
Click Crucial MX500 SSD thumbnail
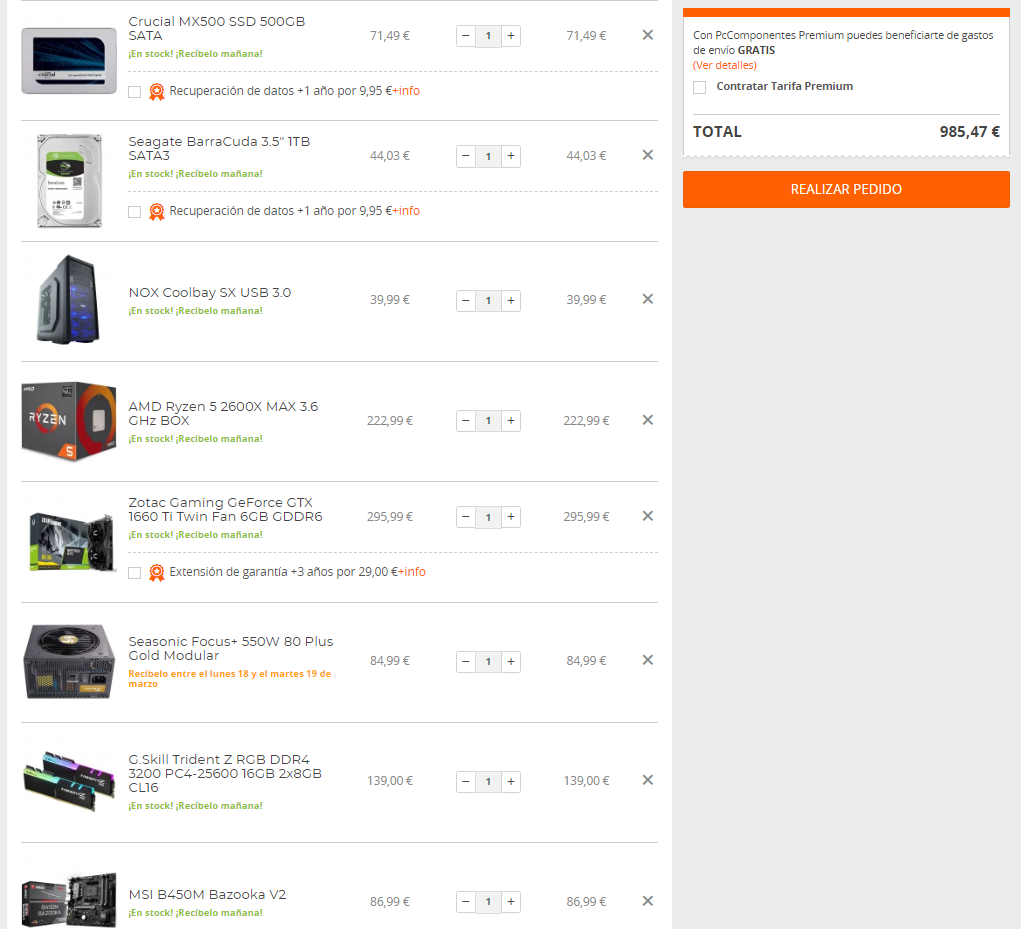point(69,61)
